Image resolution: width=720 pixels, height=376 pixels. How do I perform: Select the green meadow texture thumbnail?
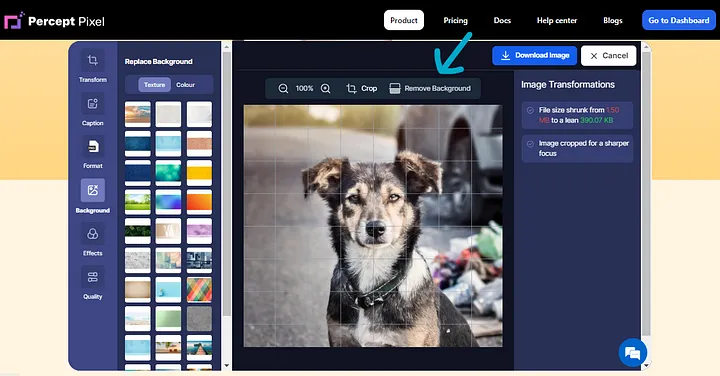point(138,202)
